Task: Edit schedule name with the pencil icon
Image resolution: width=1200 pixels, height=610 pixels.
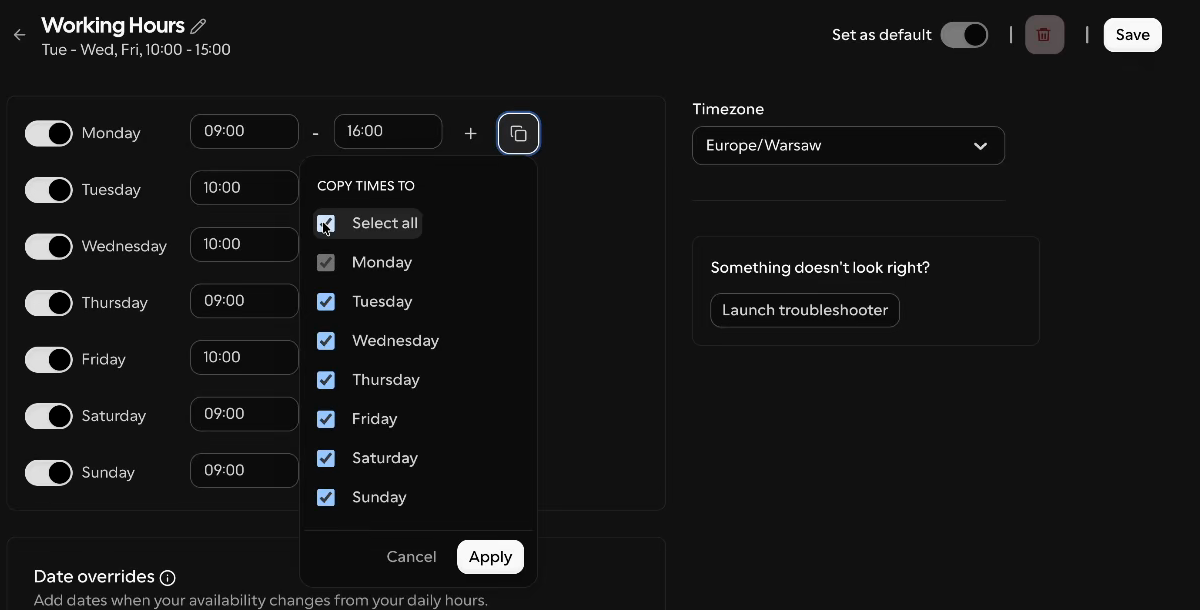Action: 198,26
